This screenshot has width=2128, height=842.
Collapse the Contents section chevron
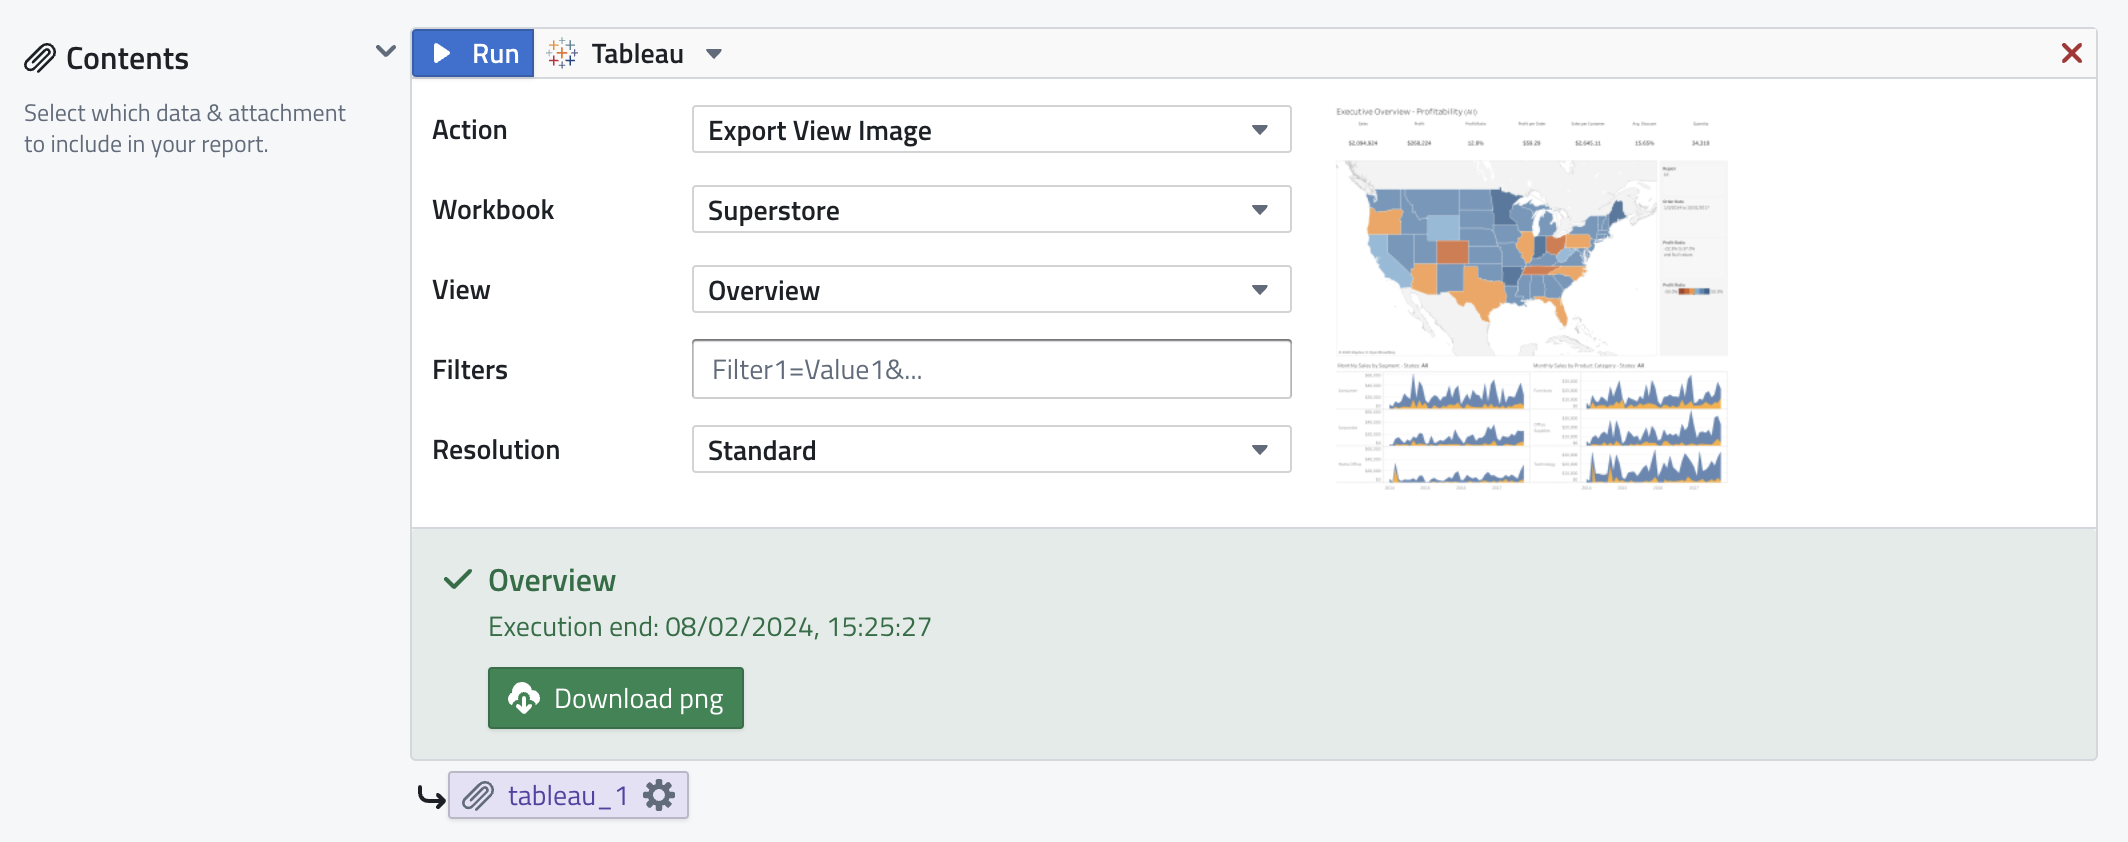coord(385,51)
